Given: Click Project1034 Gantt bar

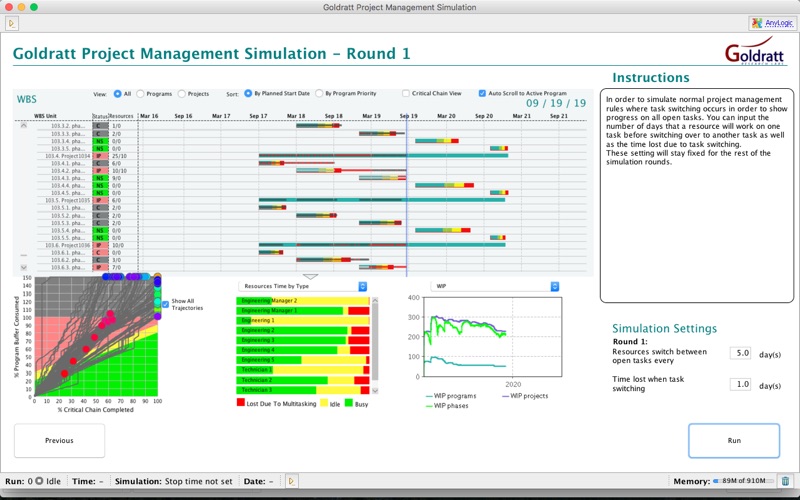Looking at the screenshot, I should (383, 156).
